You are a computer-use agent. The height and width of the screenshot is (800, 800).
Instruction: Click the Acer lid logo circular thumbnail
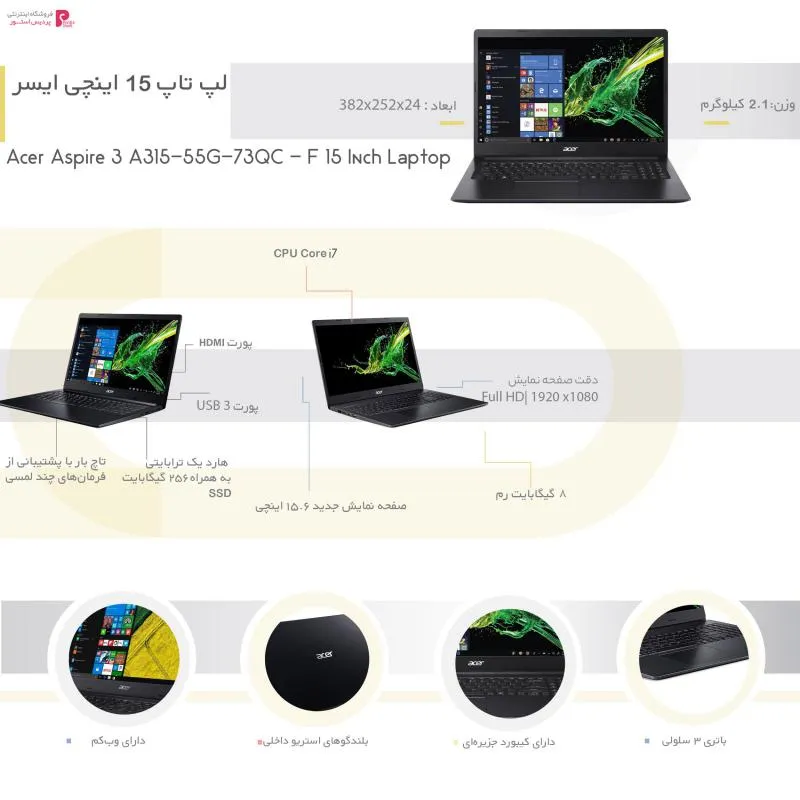[x=317, y=662]
